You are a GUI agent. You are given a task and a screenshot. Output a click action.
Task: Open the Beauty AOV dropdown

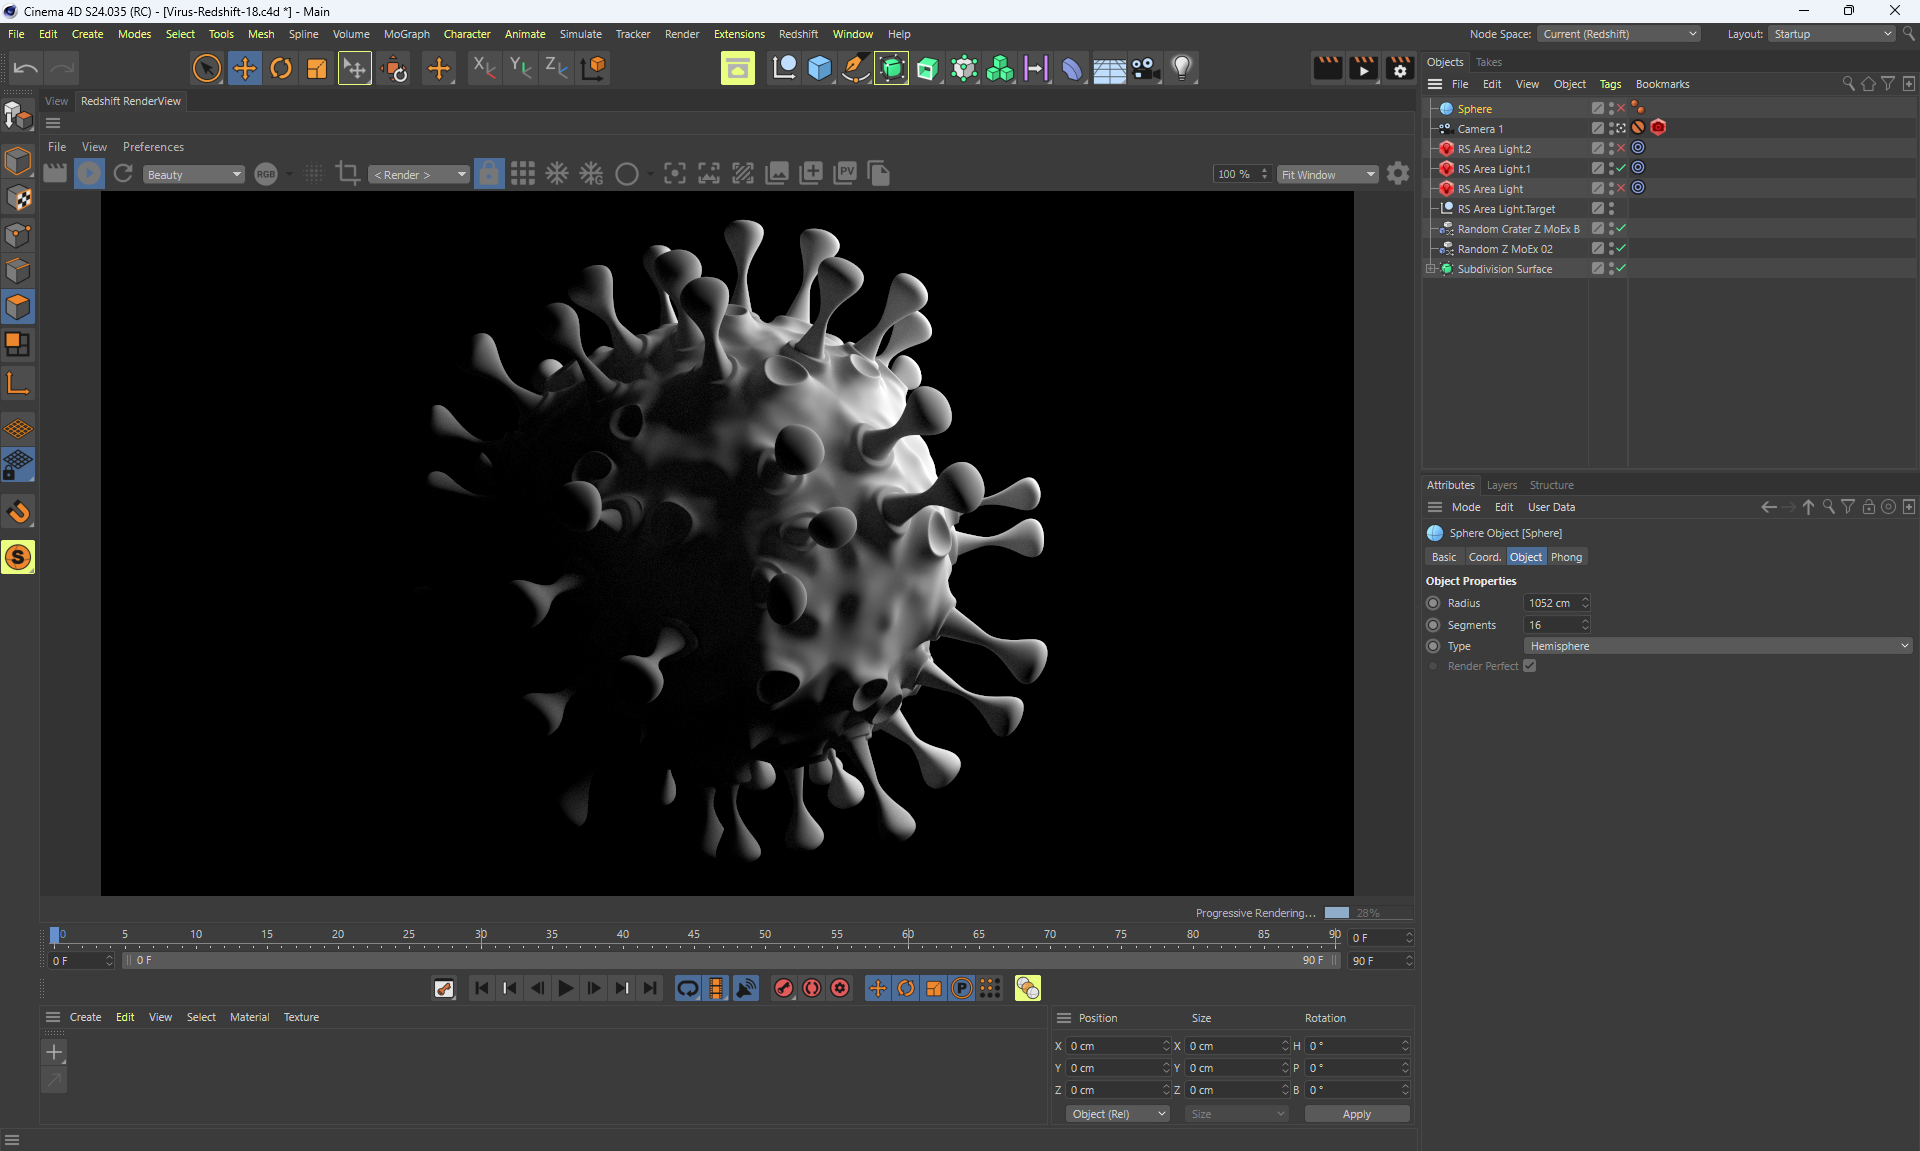193,175
